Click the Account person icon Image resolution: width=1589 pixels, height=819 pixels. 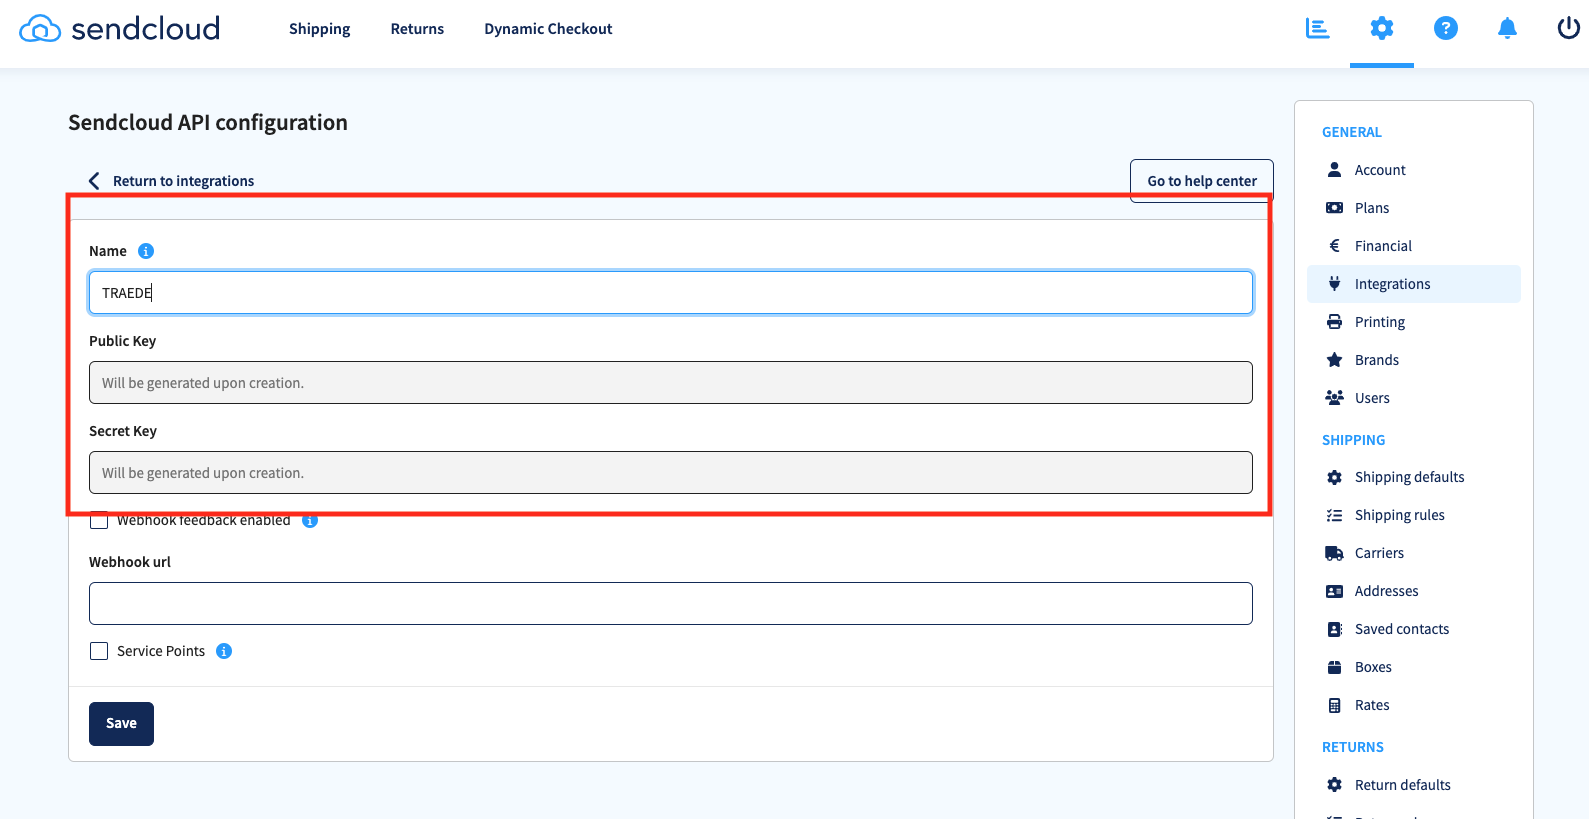point(1334,170)
